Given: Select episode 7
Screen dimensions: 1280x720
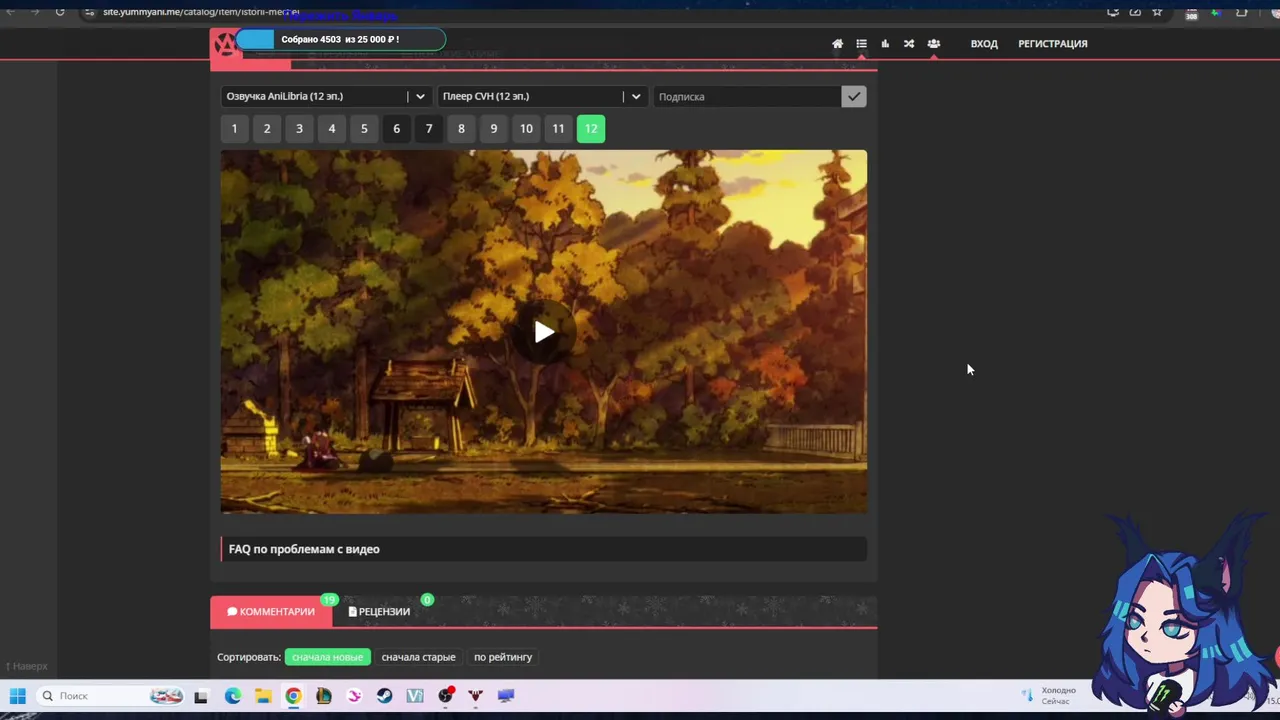Looking at the screenshot, I should [x=429, y=128].
